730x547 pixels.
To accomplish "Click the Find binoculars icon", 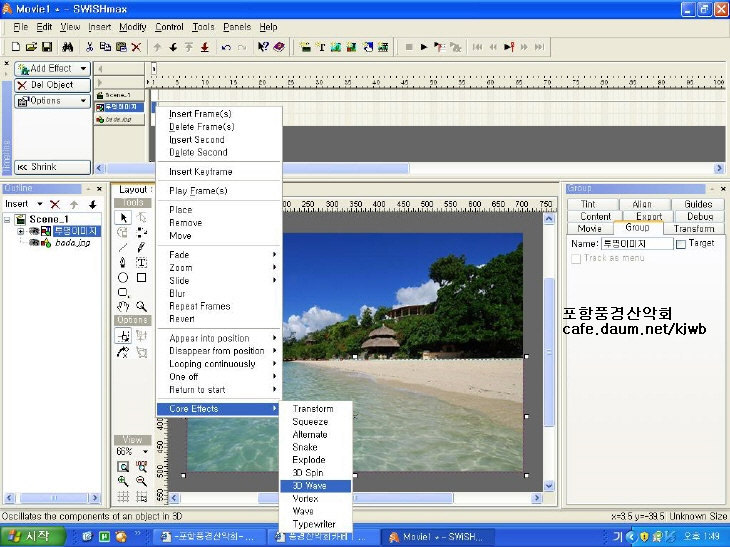I will pos(68,47).
